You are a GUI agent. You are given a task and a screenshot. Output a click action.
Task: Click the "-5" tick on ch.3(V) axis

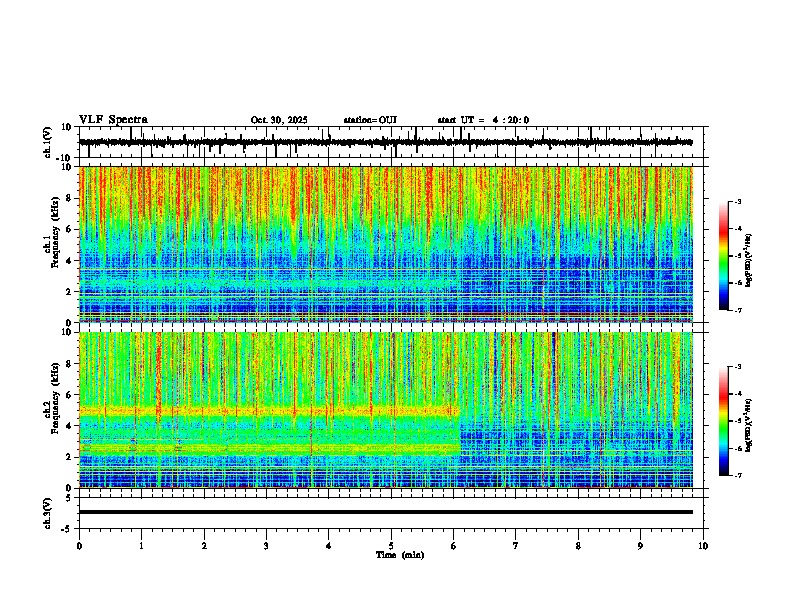click(68, 529)
